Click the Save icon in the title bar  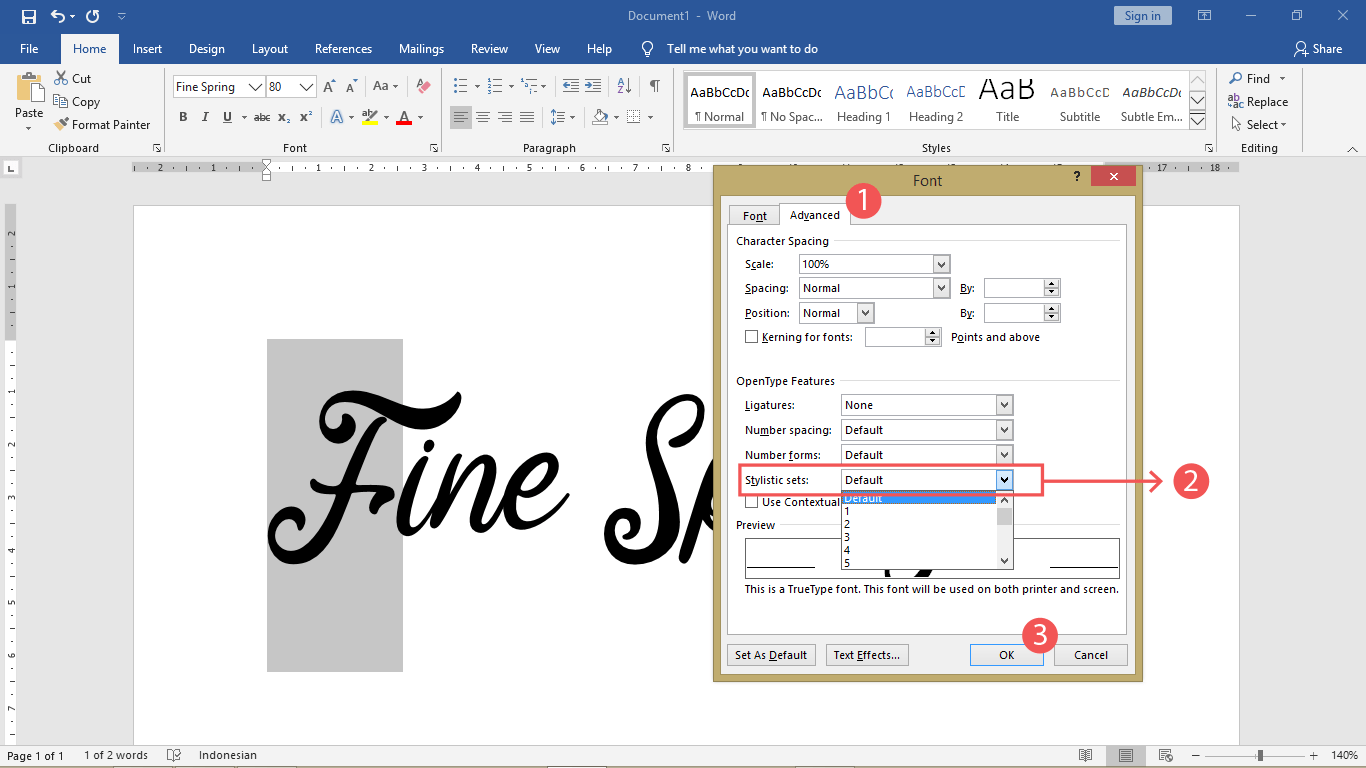pyautogui.click(x=28, y=16)
